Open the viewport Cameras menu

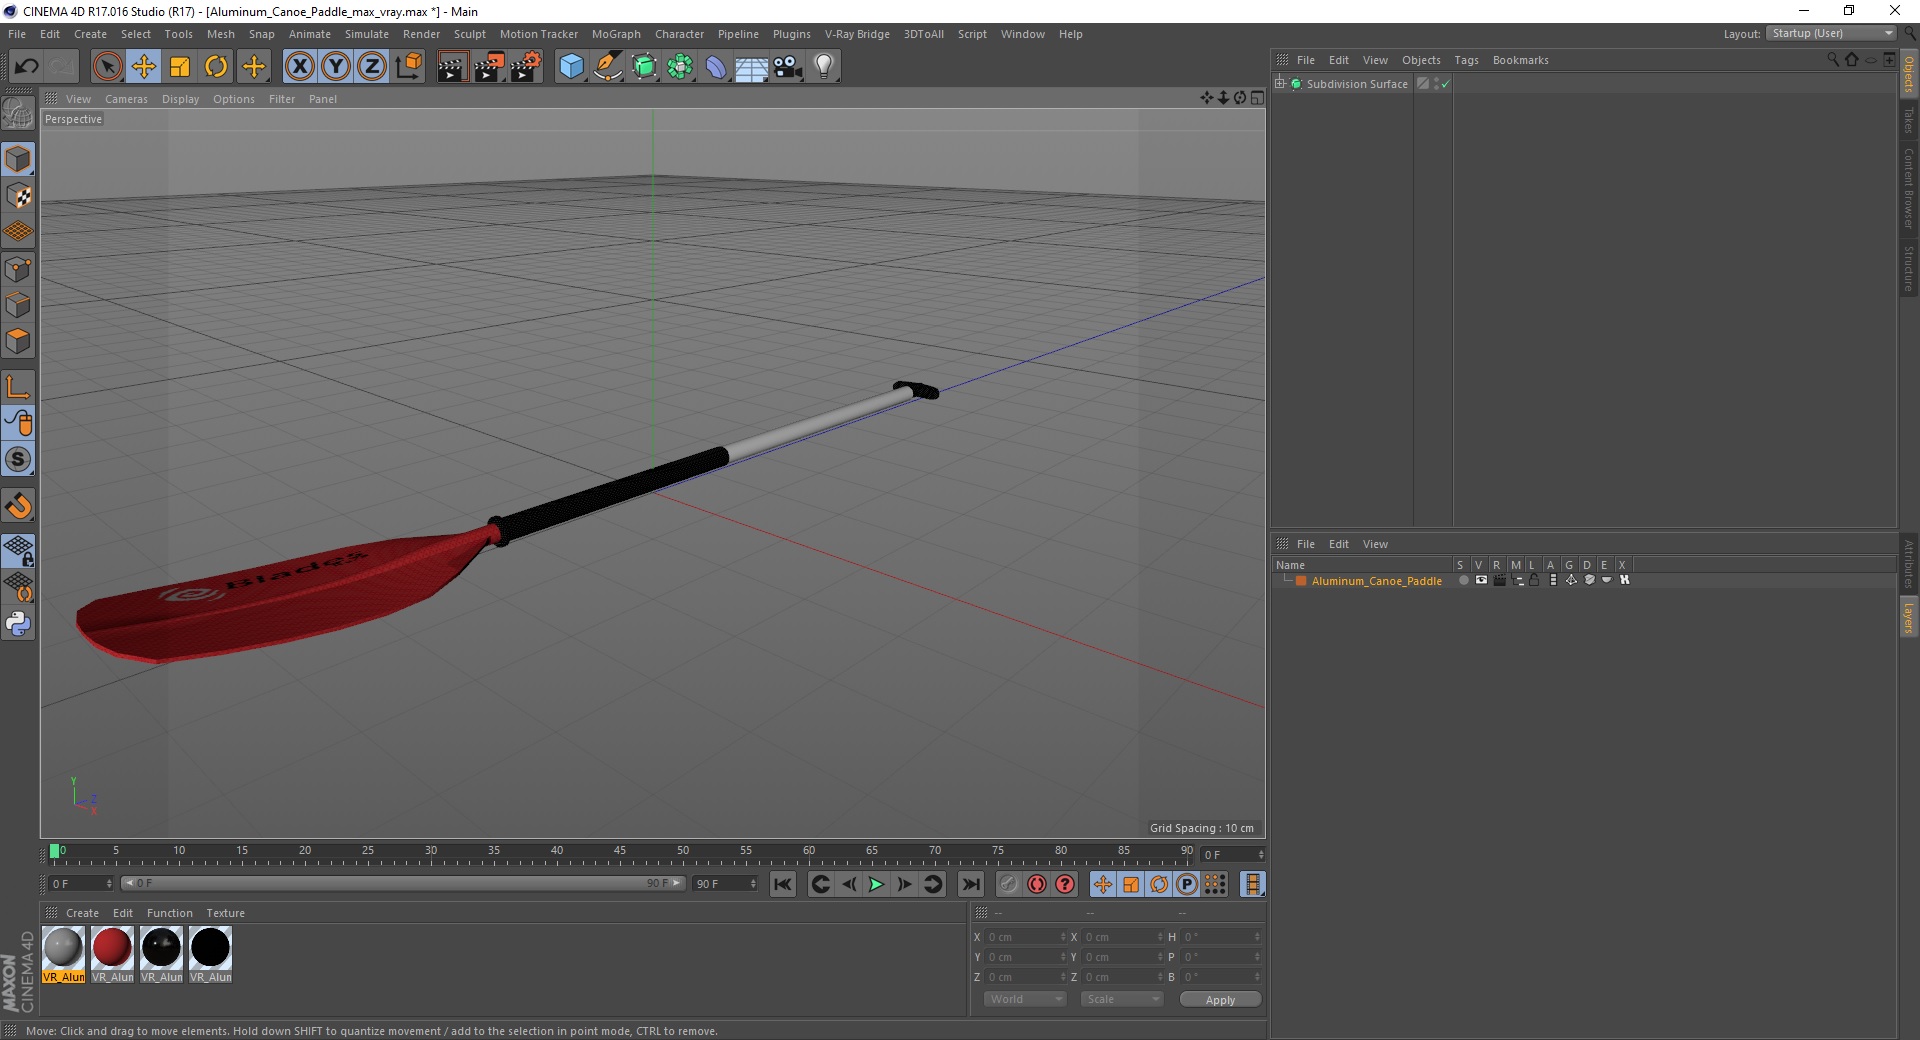click(x=126, y=99)
